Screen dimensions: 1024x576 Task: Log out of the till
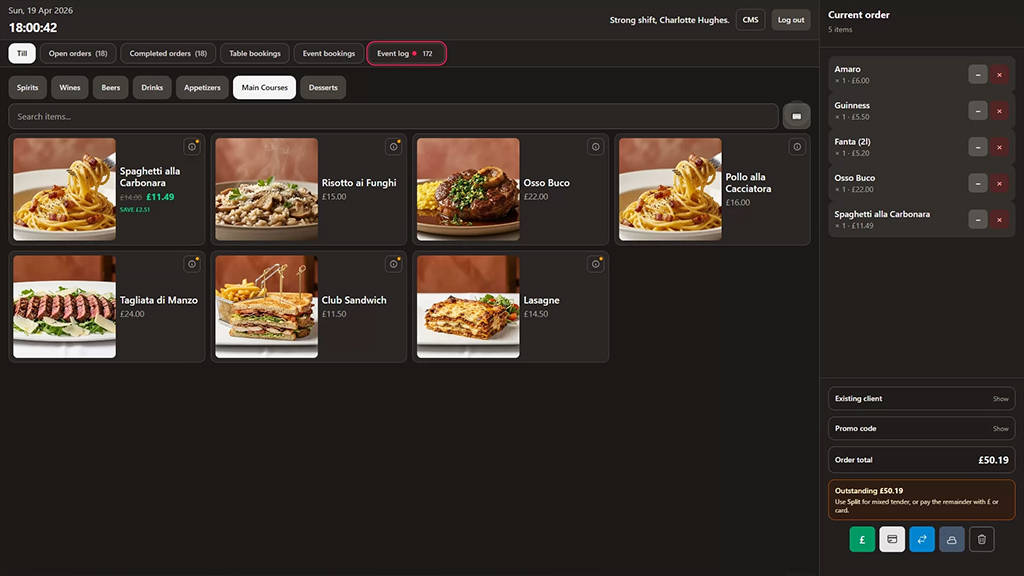[791, 19]
